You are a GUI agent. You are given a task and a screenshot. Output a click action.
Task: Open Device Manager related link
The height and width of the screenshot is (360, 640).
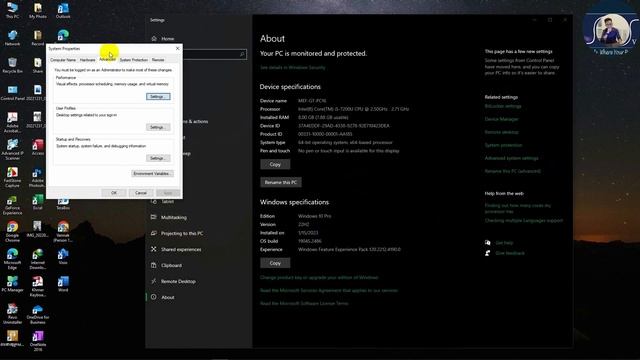(x=501, y=119)
